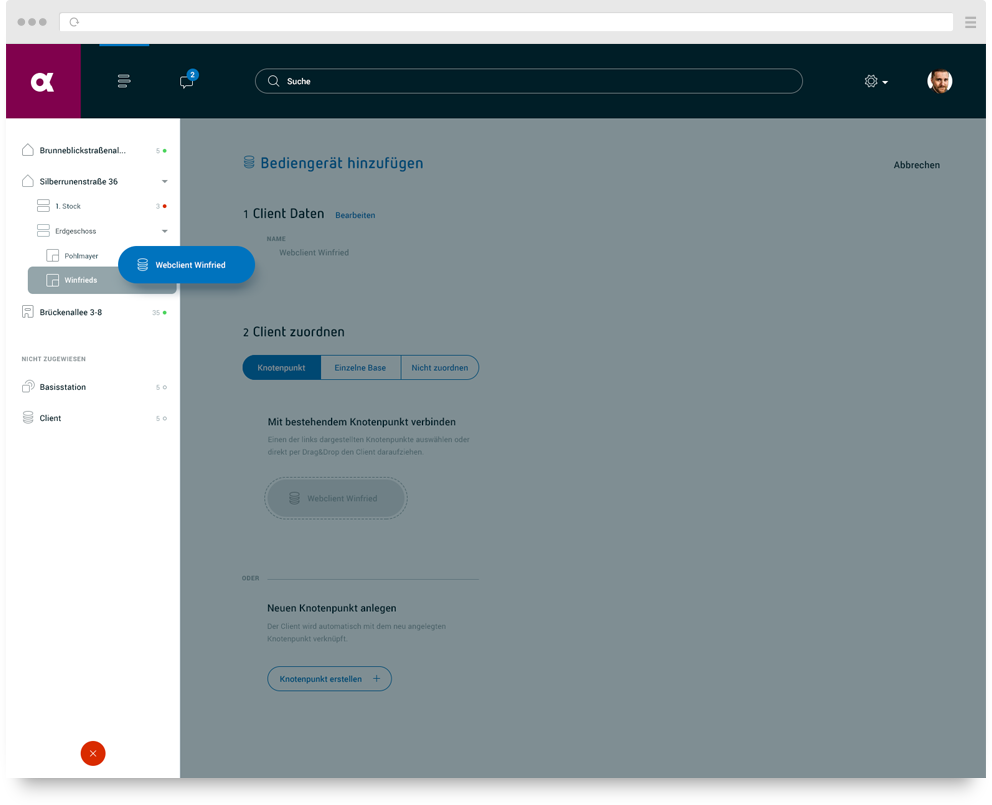Open settings gear dropdown
The height and width of the screenshot is (805, 992).
(875, 82)
